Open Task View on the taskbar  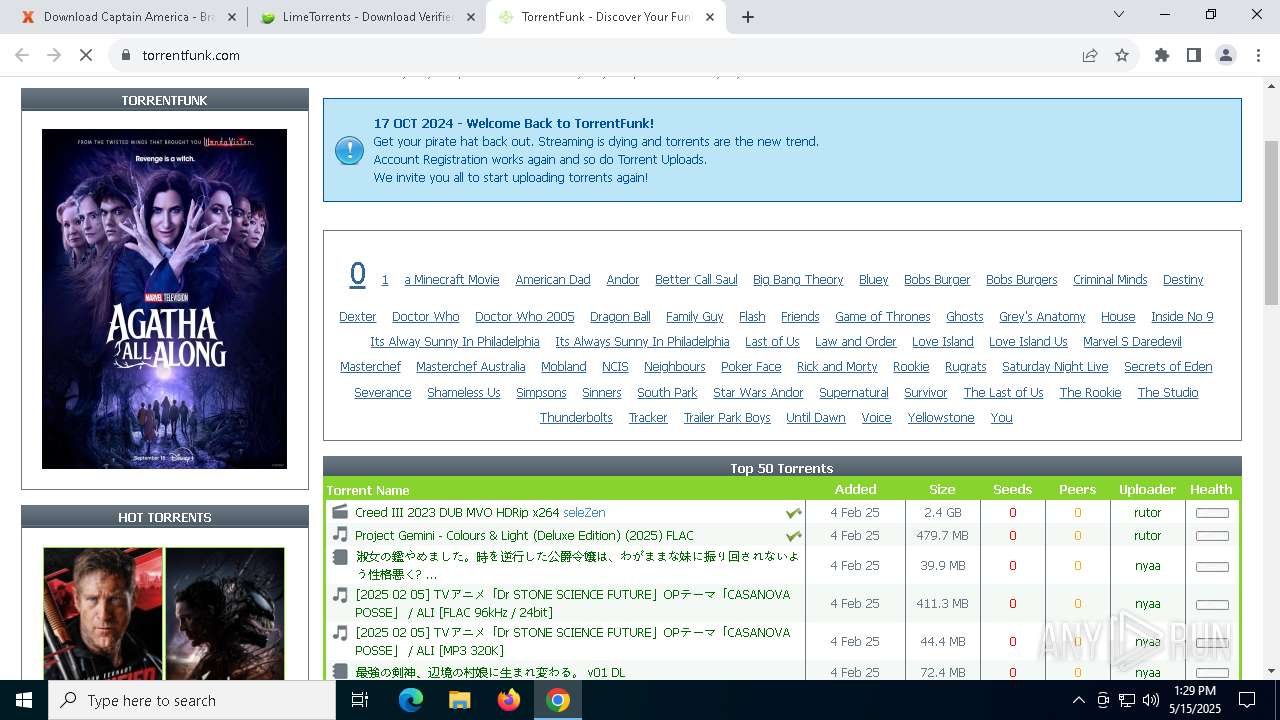(360, 700)
